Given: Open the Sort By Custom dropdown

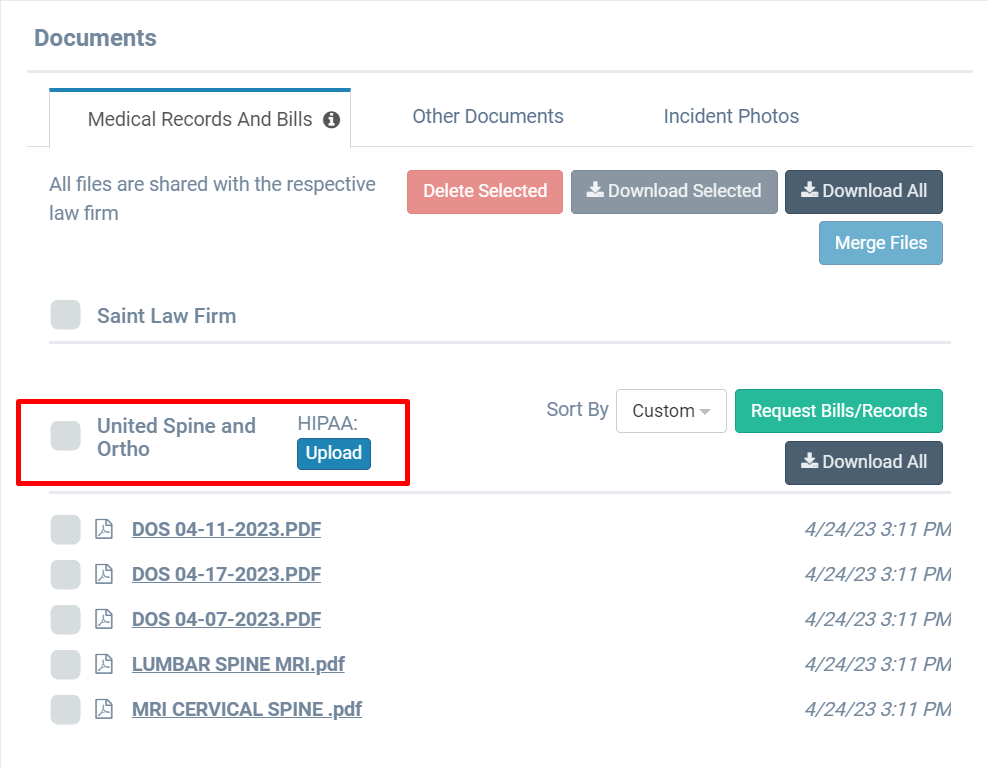Looking at the screenshot, I should coord(671,411).
